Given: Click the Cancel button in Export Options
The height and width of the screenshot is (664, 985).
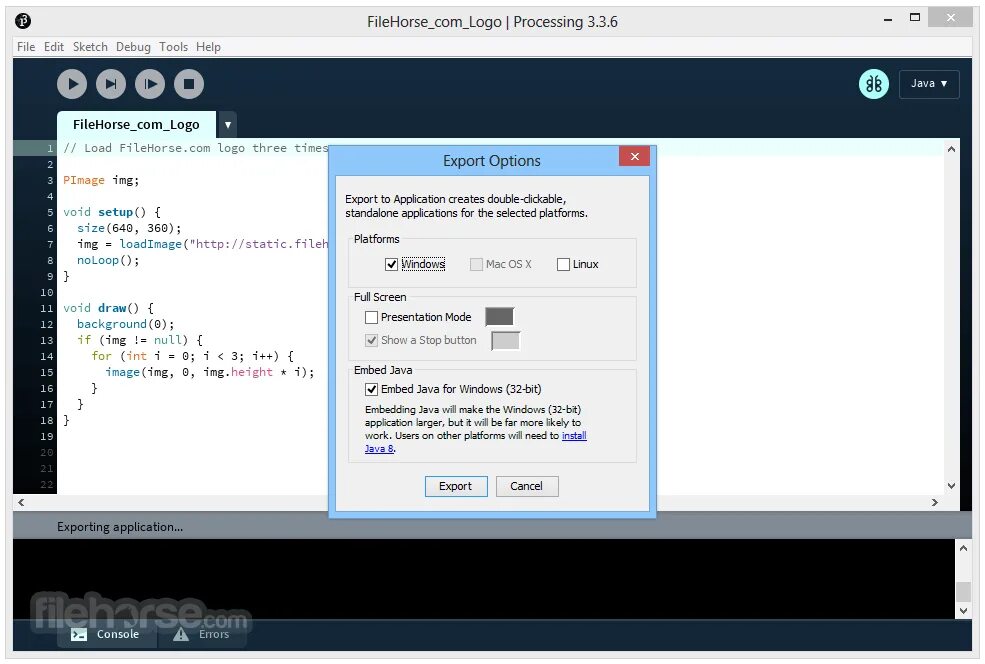Looking at the screenshot, I should point(526,486).
